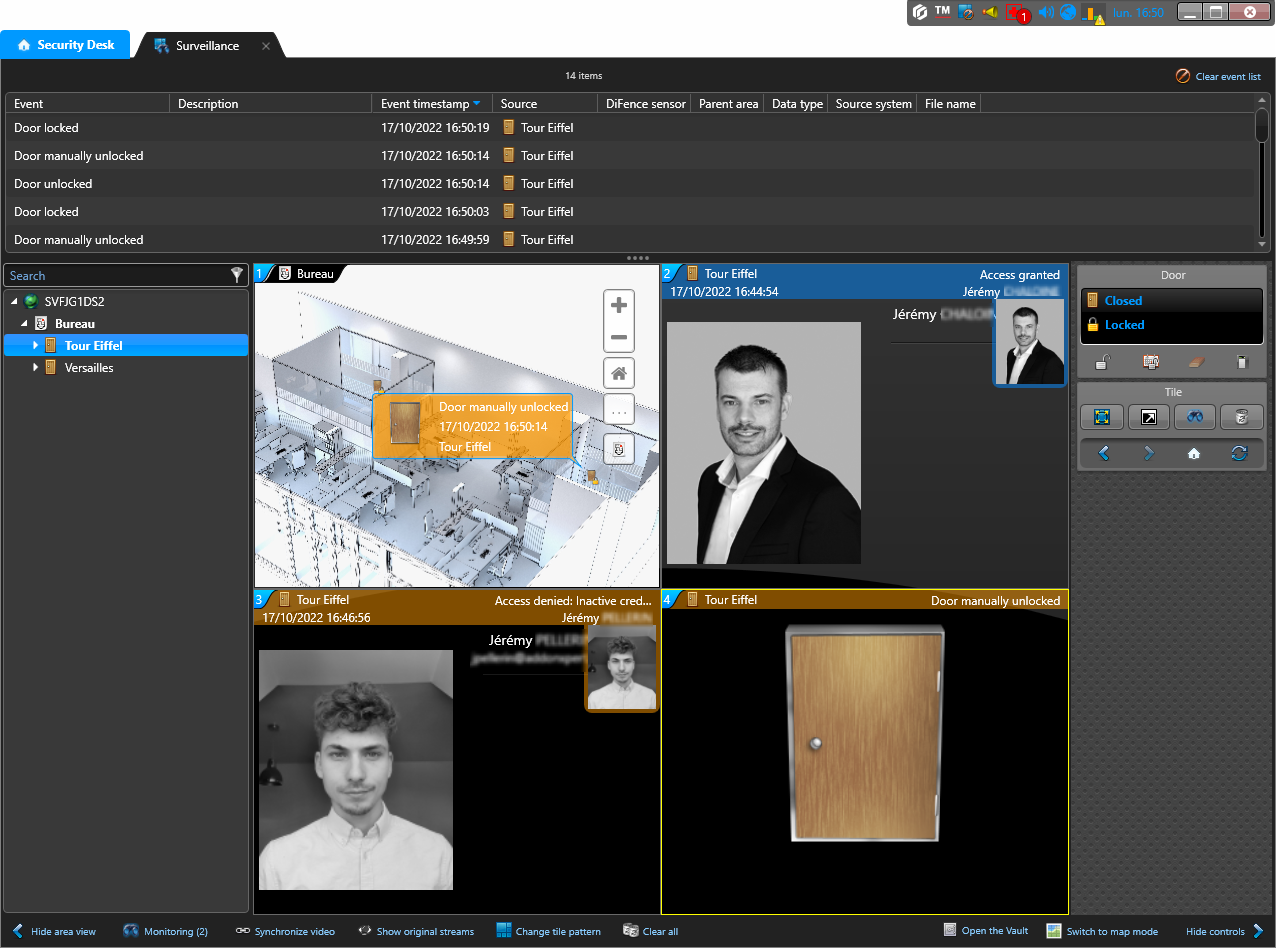Clear the tile using the trash can icon
1276x948 pixels.
1241,417
